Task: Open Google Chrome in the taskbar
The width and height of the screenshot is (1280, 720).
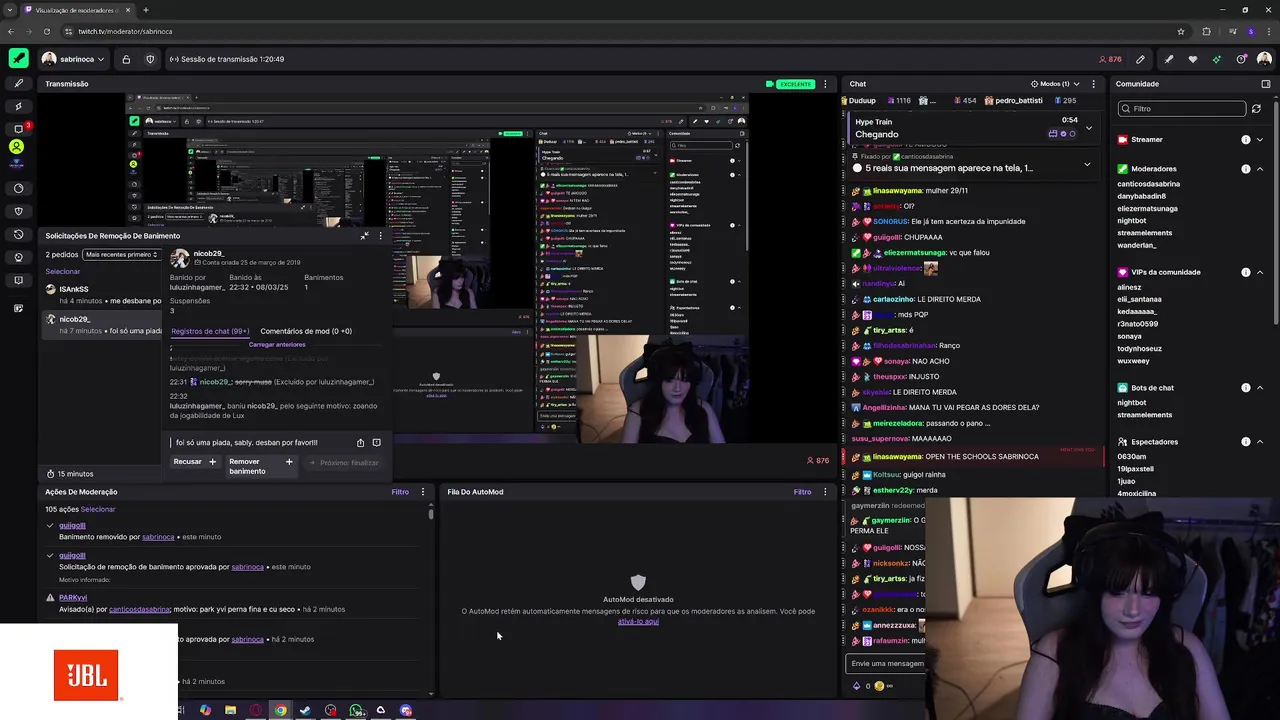Action: [x=280, y=710]
